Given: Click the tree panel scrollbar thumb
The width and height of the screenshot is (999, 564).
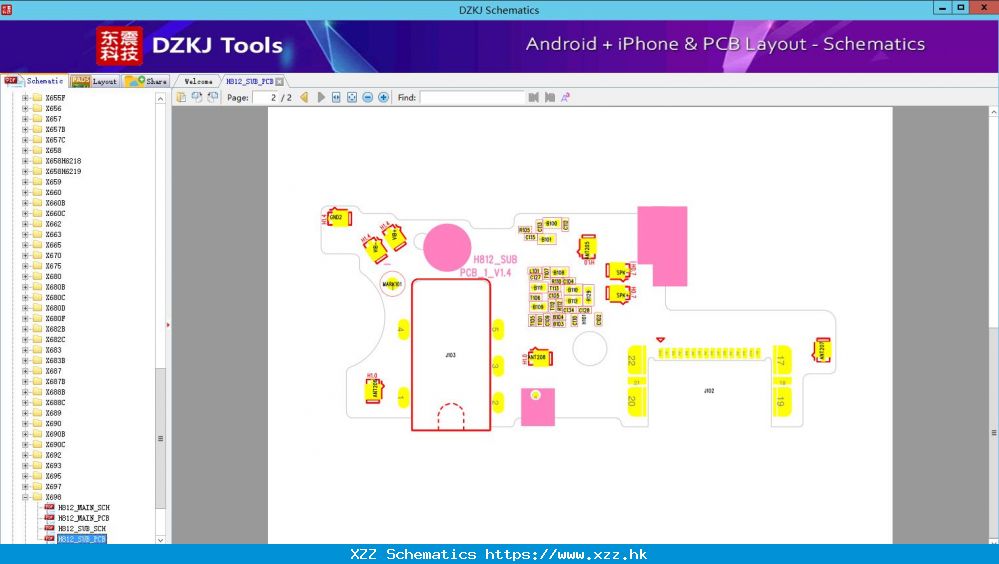Looking at the screenshot, I should point(161,438).
